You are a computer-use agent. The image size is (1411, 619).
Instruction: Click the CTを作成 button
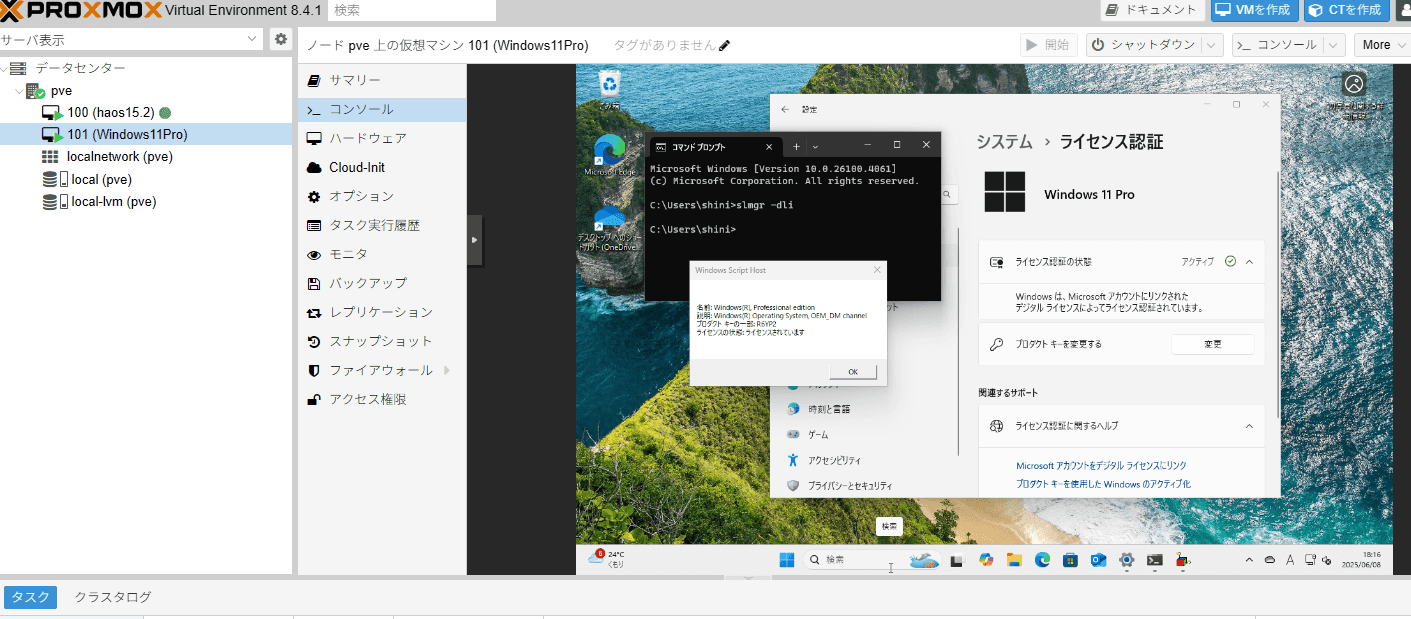(x=1346, y=10)
